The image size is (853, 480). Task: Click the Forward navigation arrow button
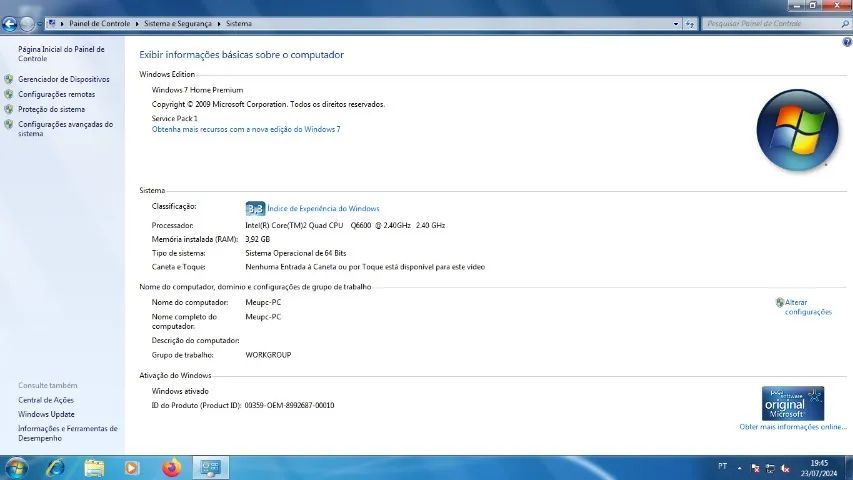[x=27, y=23]
